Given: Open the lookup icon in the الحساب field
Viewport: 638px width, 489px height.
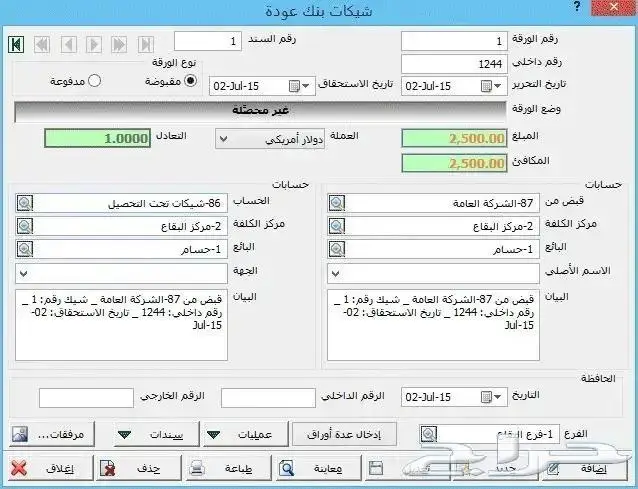Looking at the screenshot, I should coord(25,203).
